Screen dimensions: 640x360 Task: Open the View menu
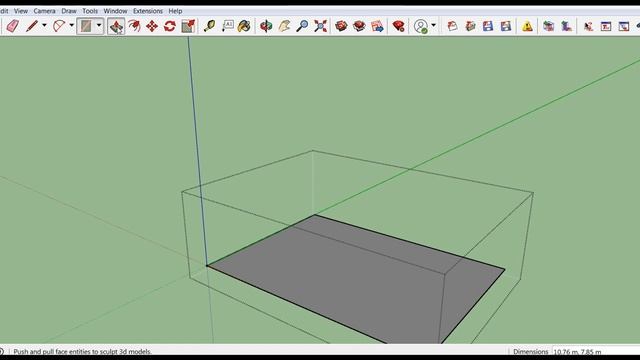click(21, 11)
